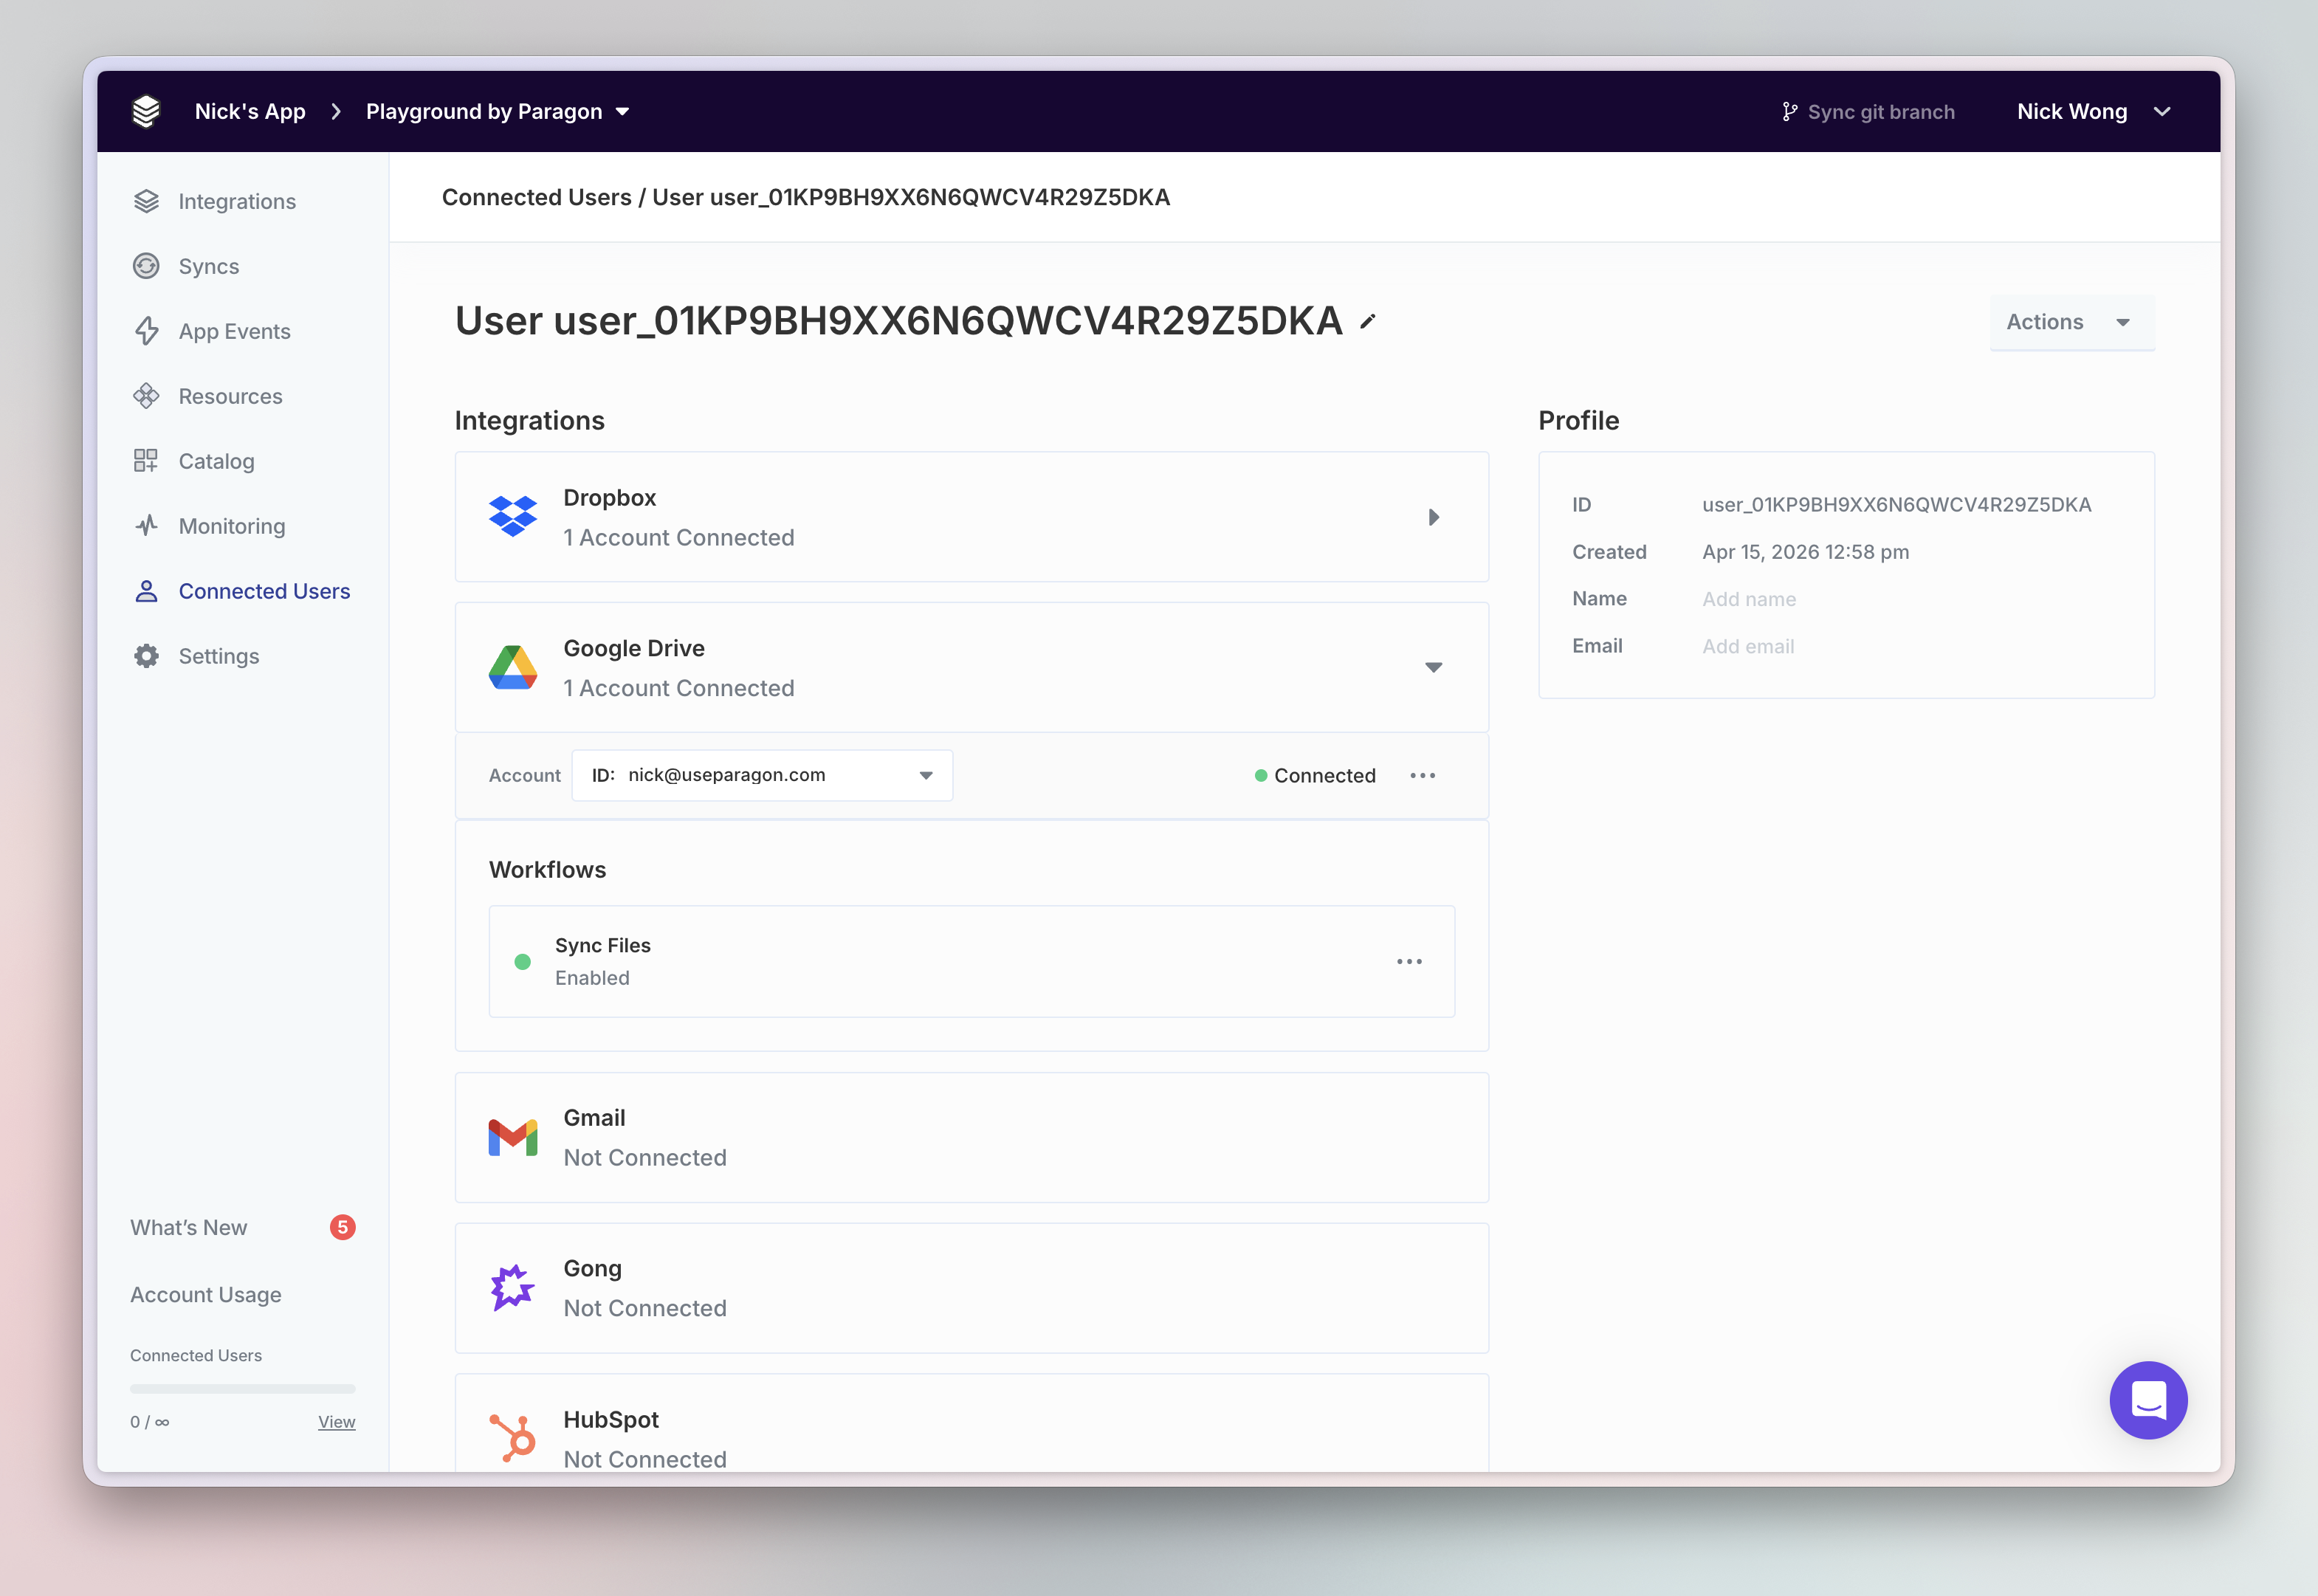
Task: Click the Connected Users person icon
Action: click(147, 591)
